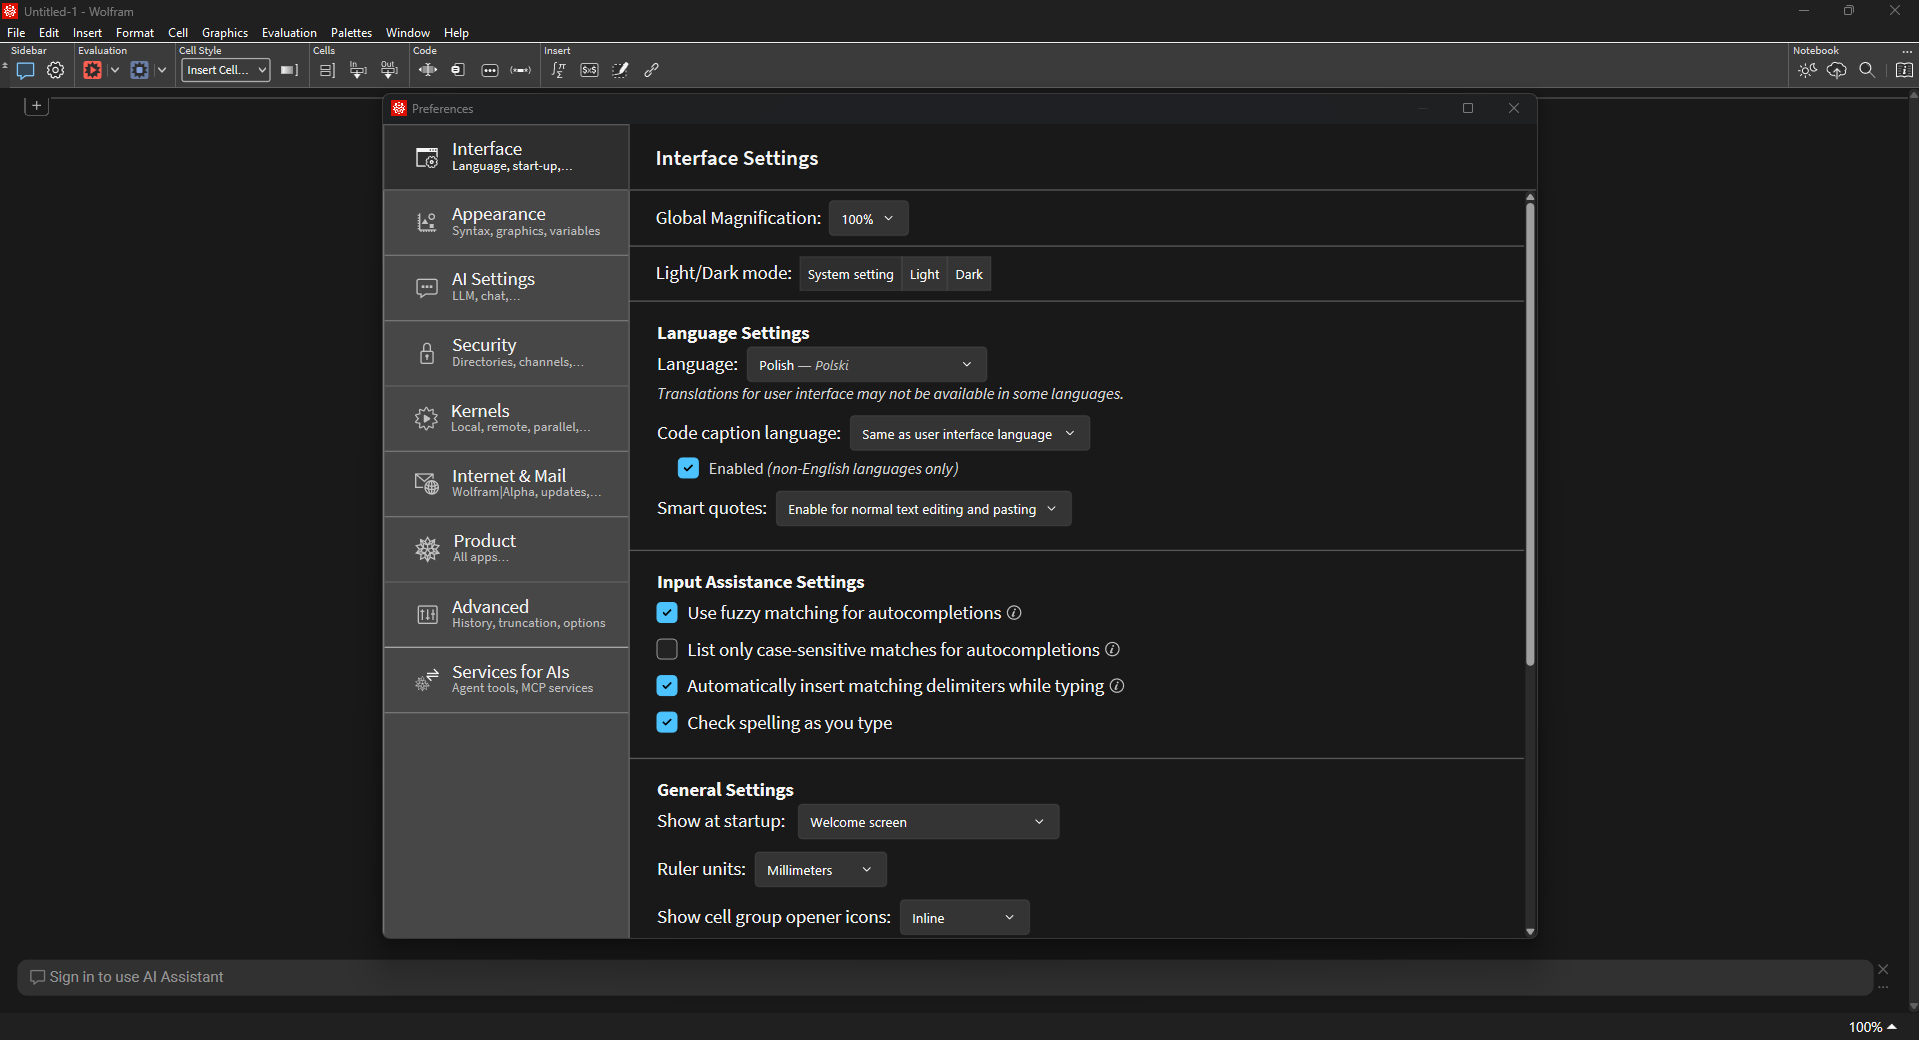Switch to Services for AIs tab
The height and width of the screenshot is (1040, 1919).
point(506,680)
